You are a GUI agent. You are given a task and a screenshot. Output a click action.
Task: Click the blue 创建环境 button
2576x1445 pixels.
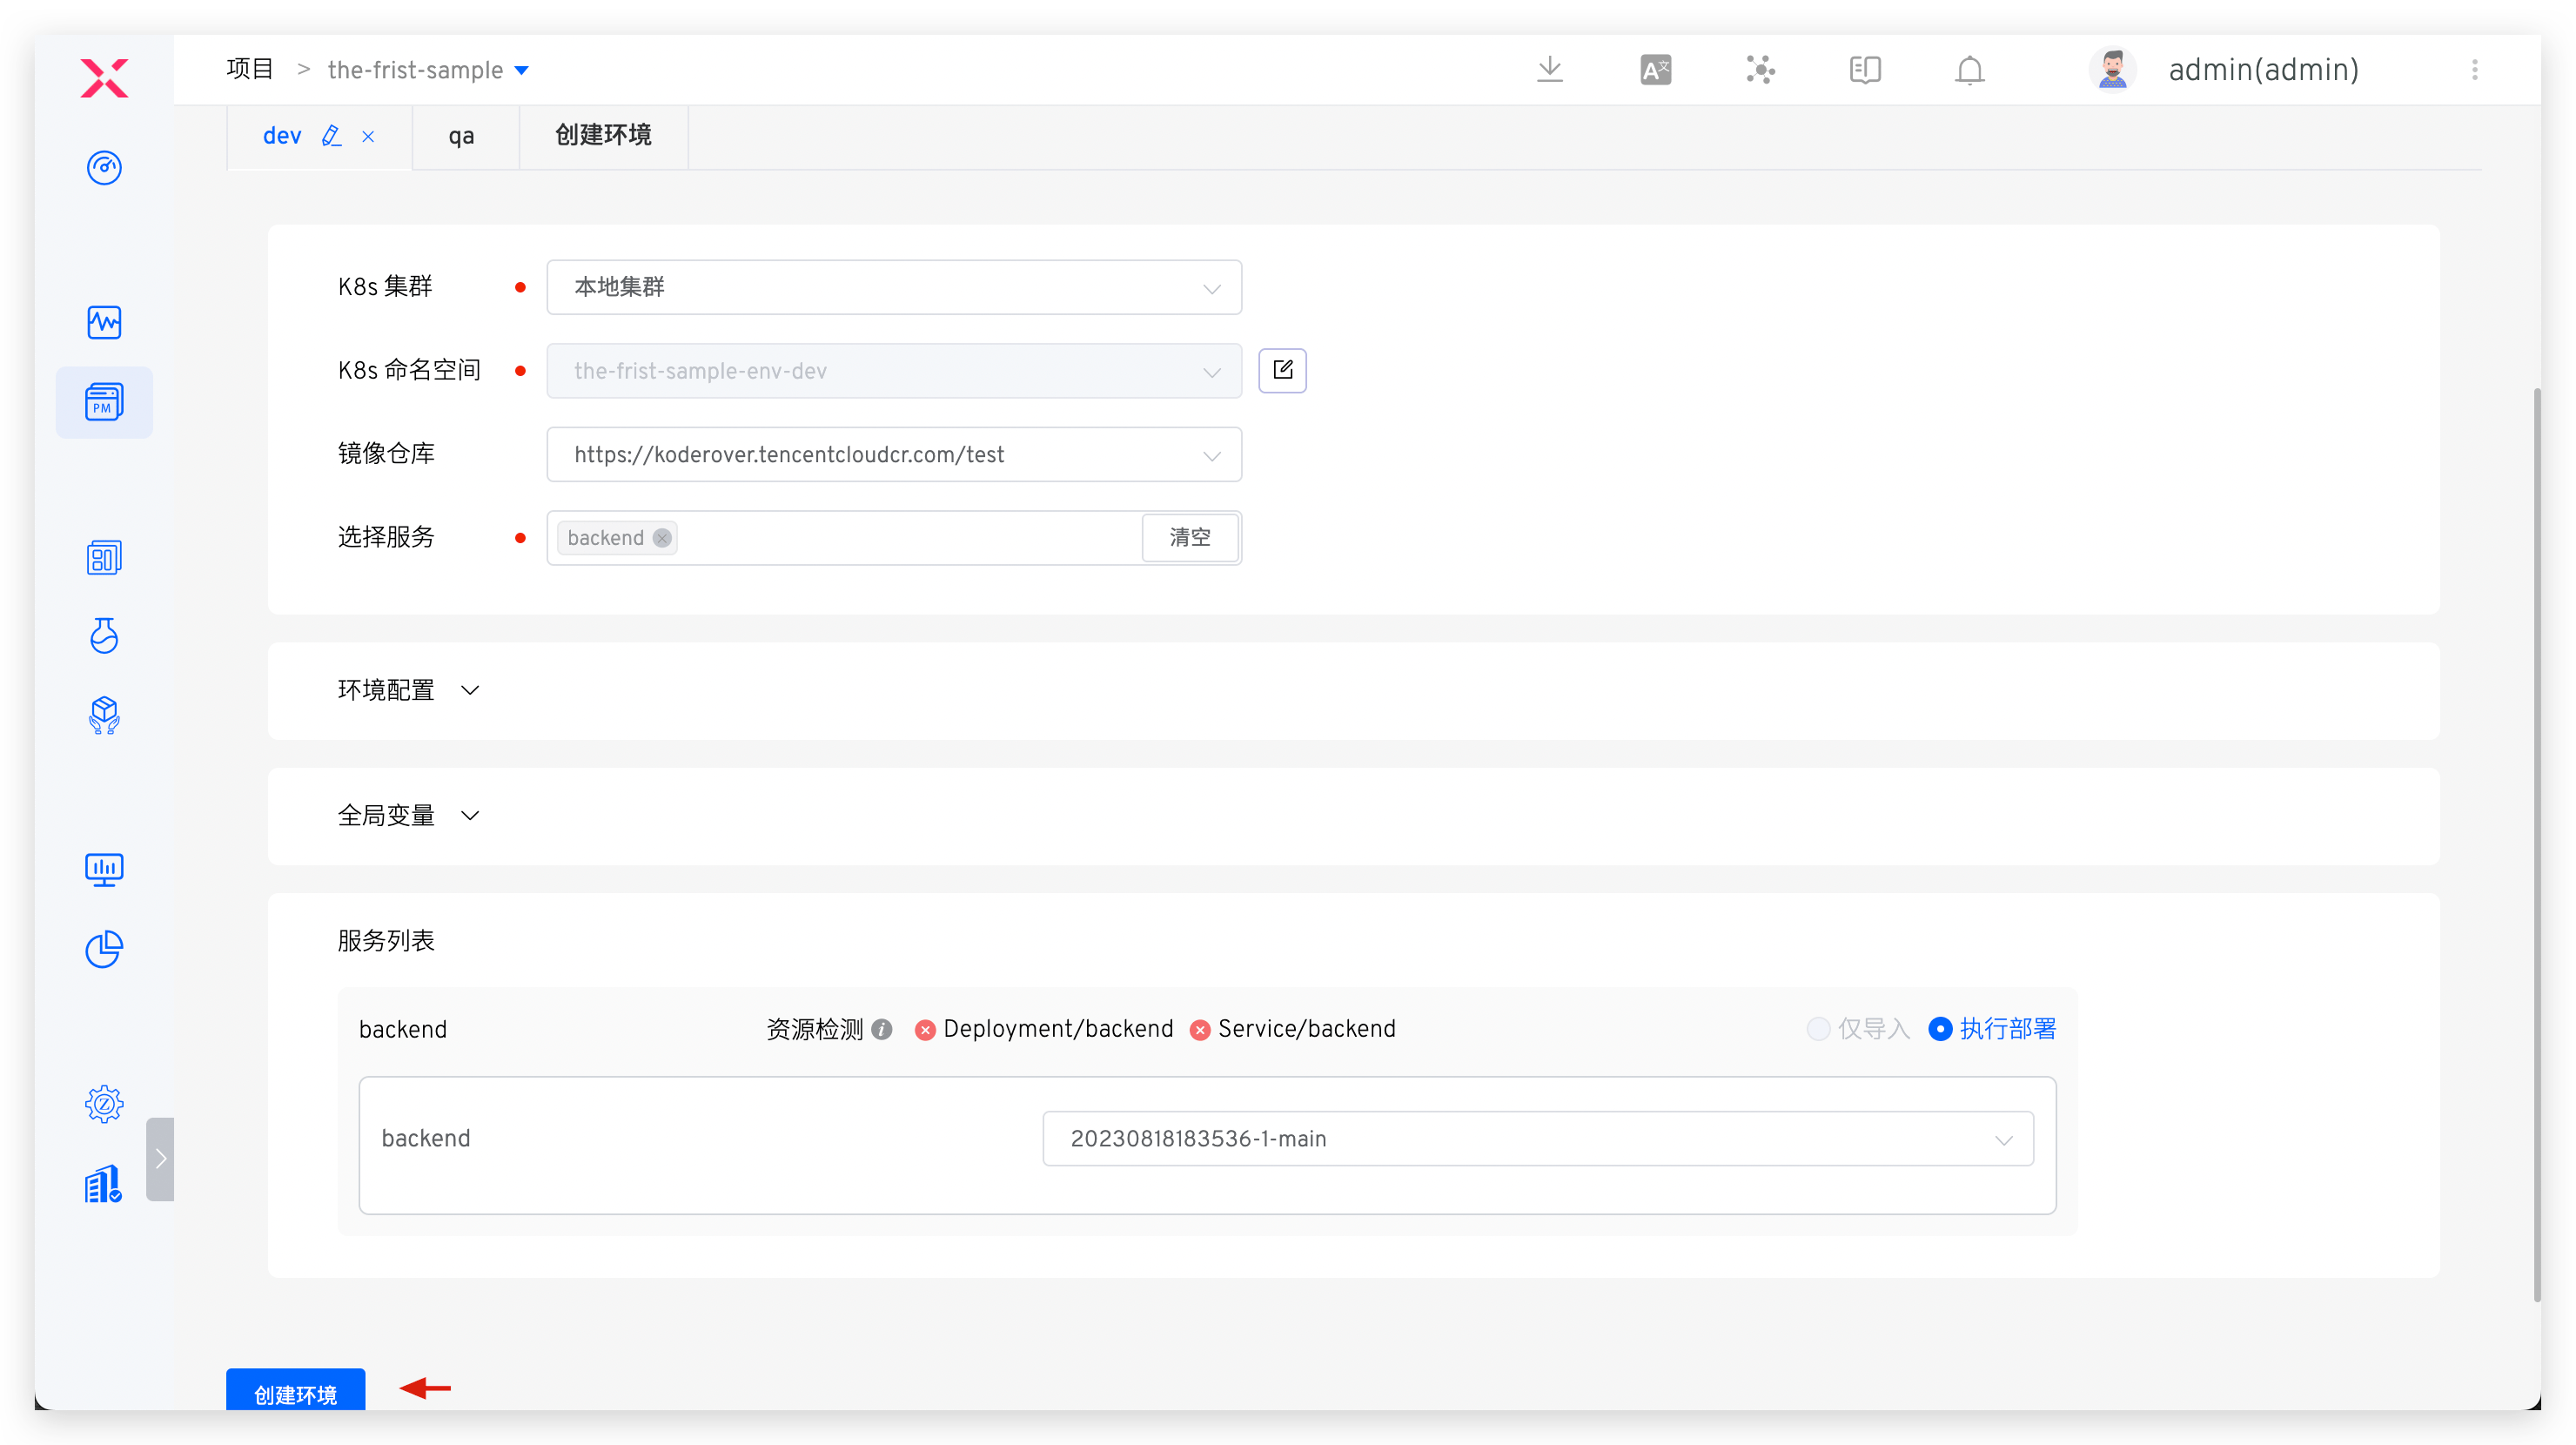point(295,1392)
